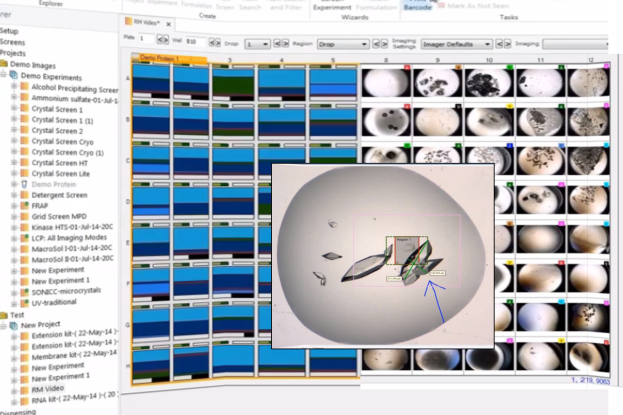Collapse the New Project tree node
Screen dimensions: 623x415
coord(4,326)
